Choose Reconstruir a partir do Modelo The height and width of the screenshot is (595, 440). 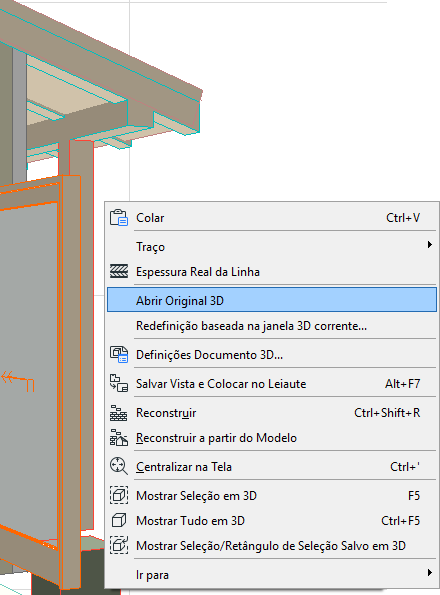[x=272, y=438]
